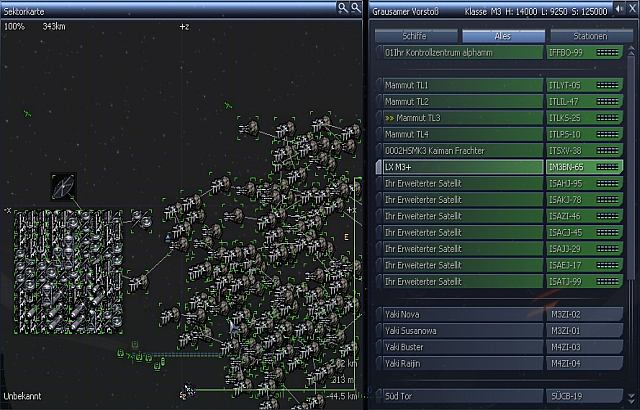The height and width of the screenshot is (410, 640).
Task: Click the orange E marker on the map
Action: [x=347, y=237]
